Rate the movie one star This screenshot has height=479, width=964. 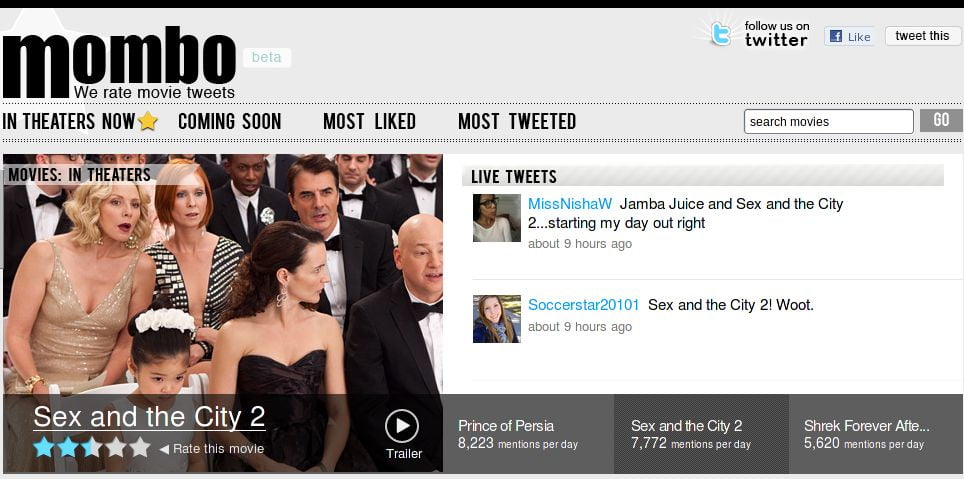point(44,447)
